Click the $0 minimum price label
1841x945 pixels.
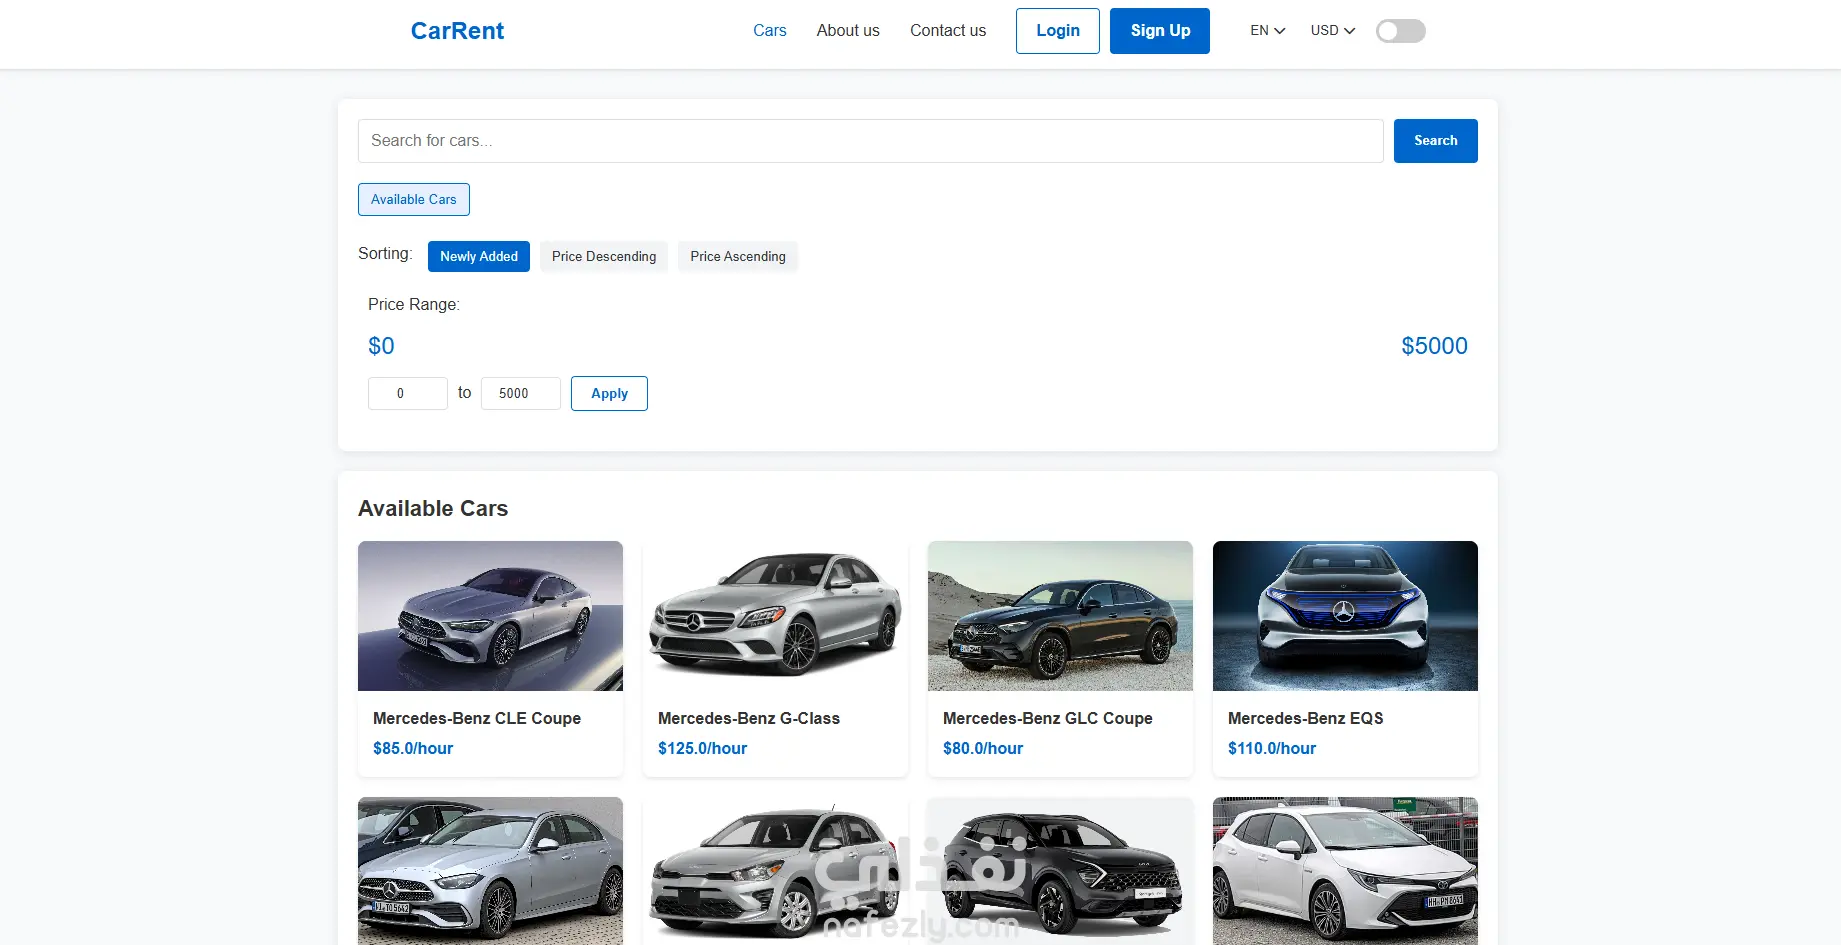click(381, 346)
